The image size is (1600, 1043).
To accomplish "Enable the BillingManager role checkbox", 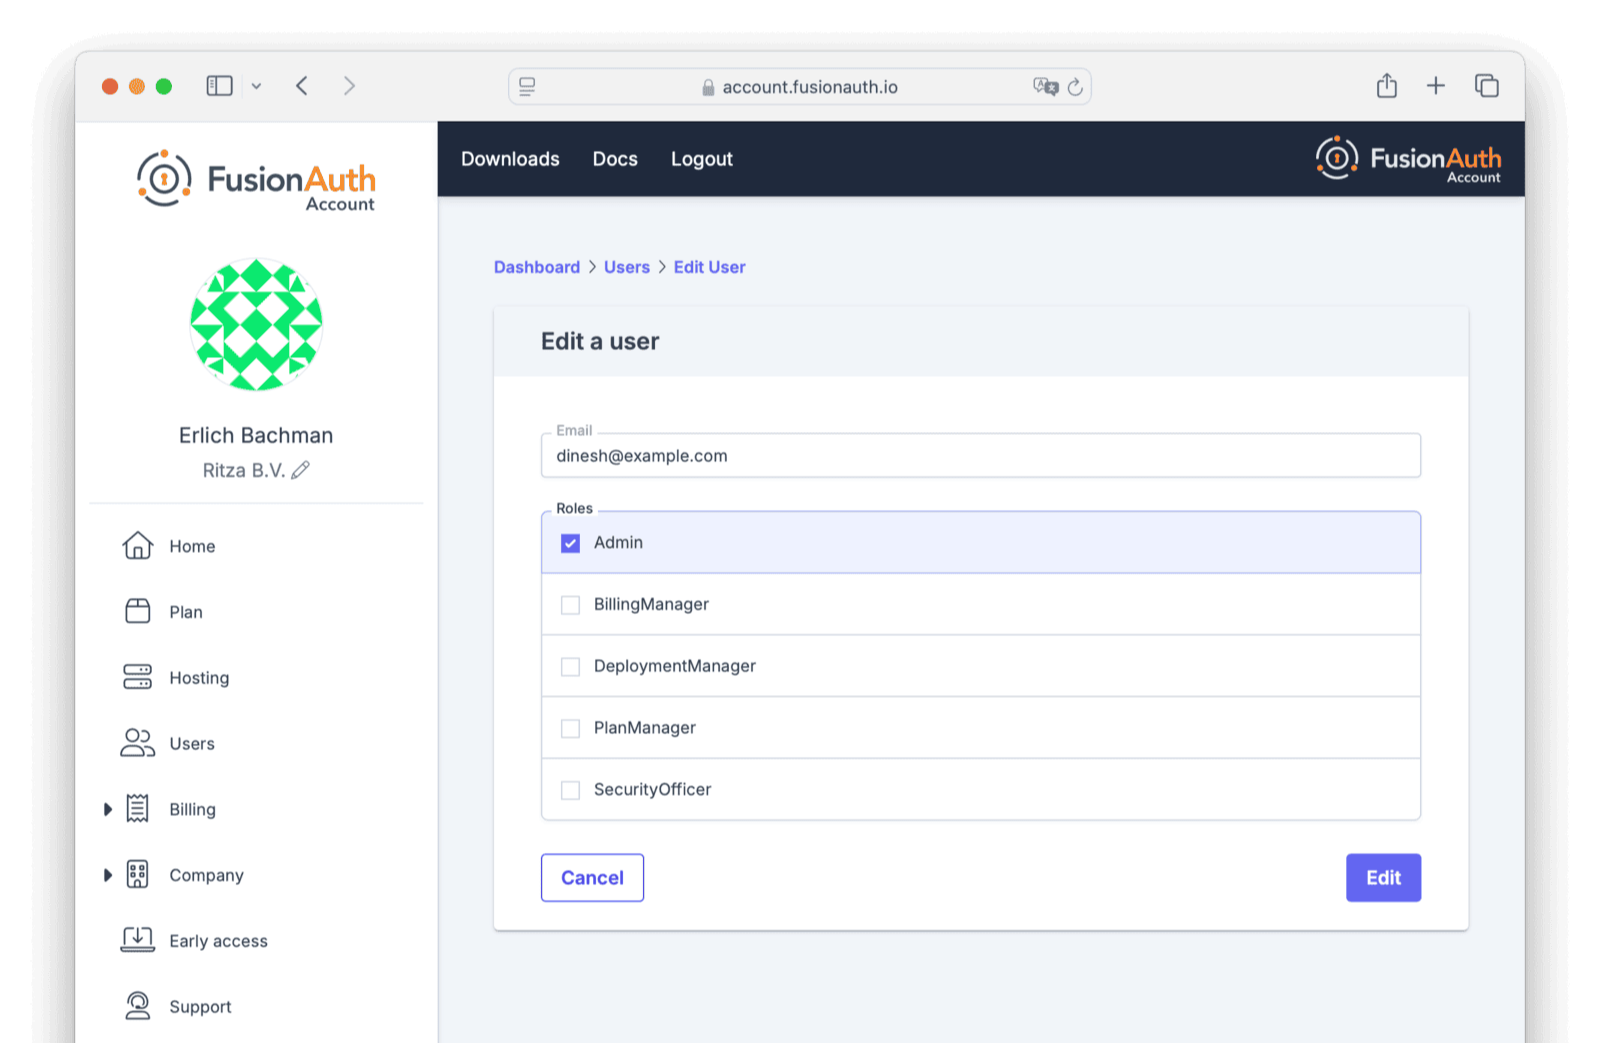I will 570,605.
